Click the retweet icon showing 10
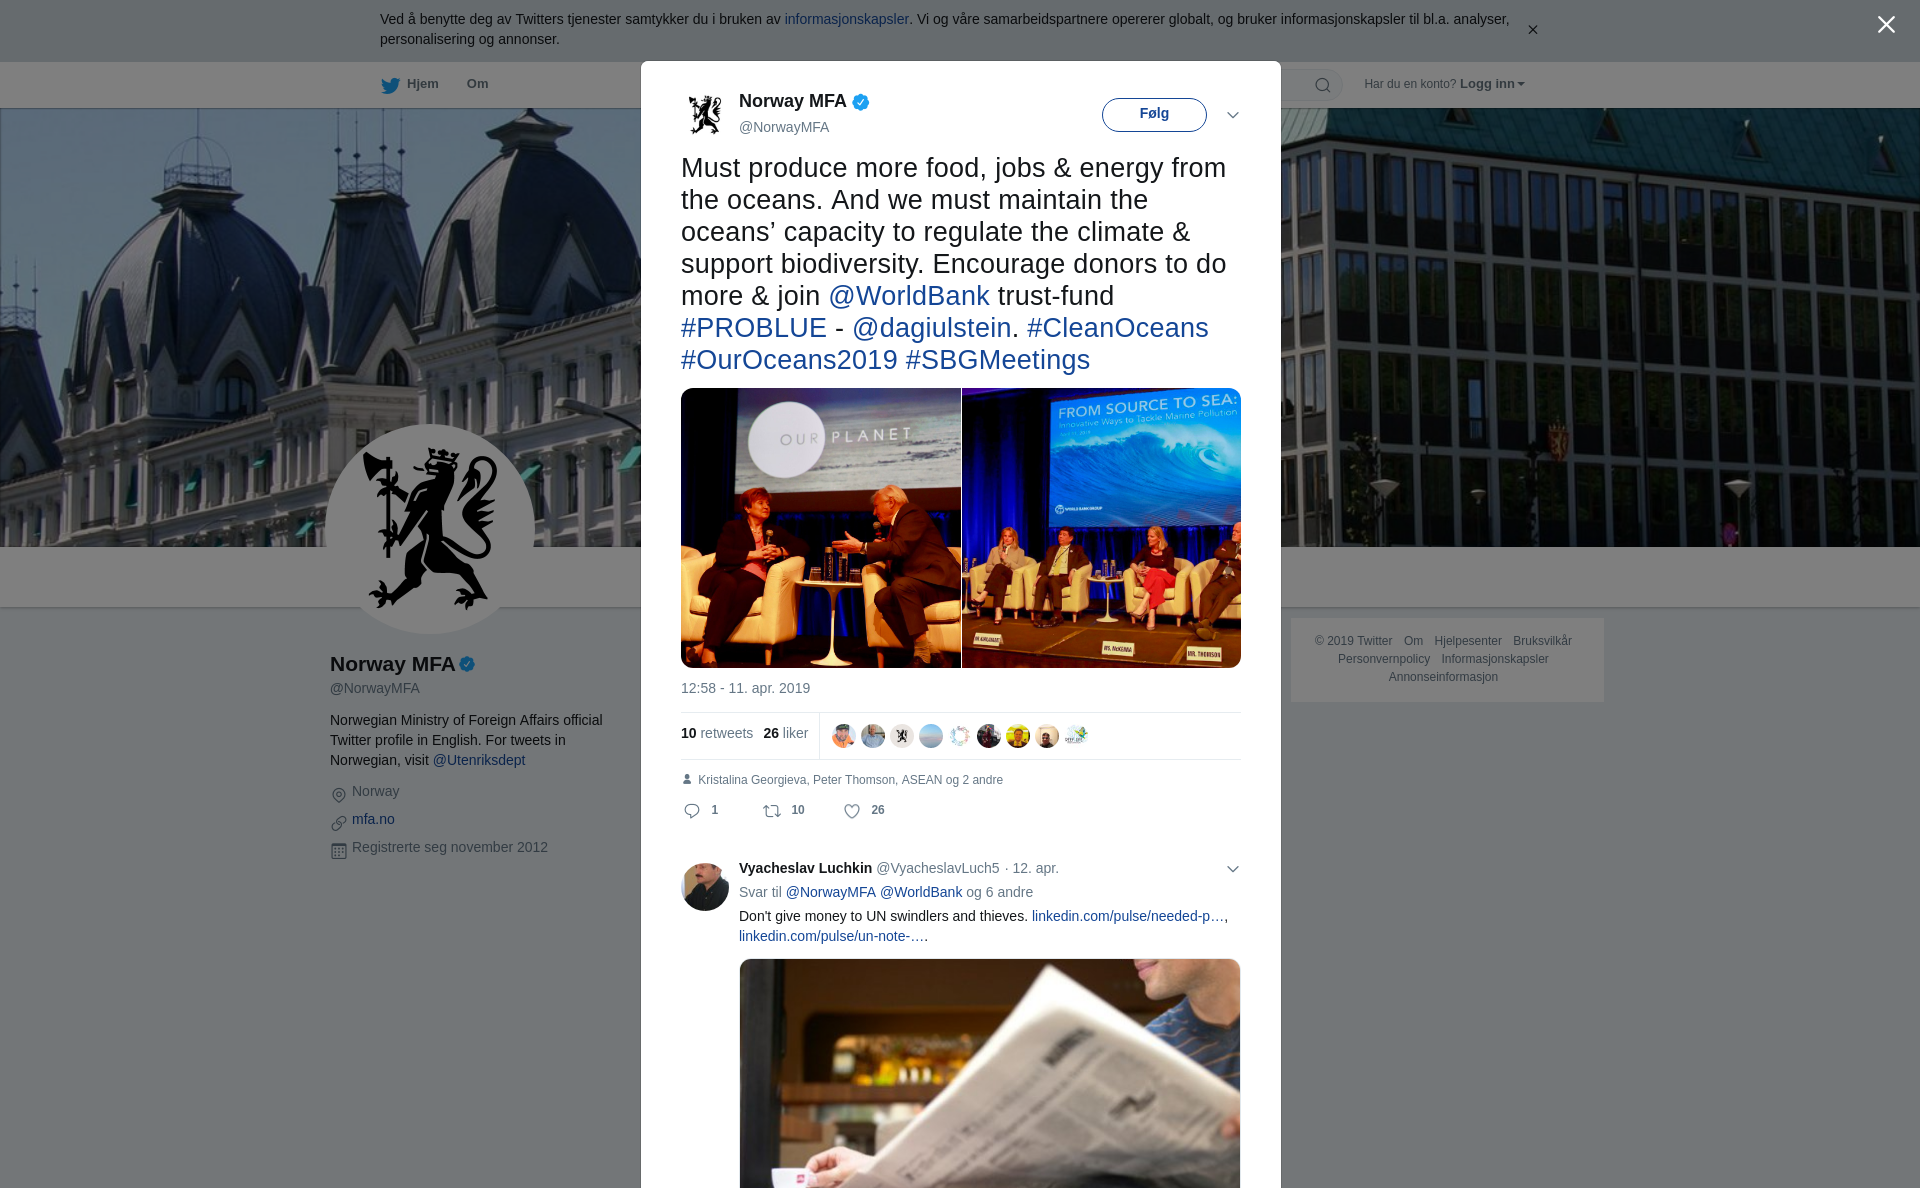The image size is (1920, 1188). tap(772, 811)
